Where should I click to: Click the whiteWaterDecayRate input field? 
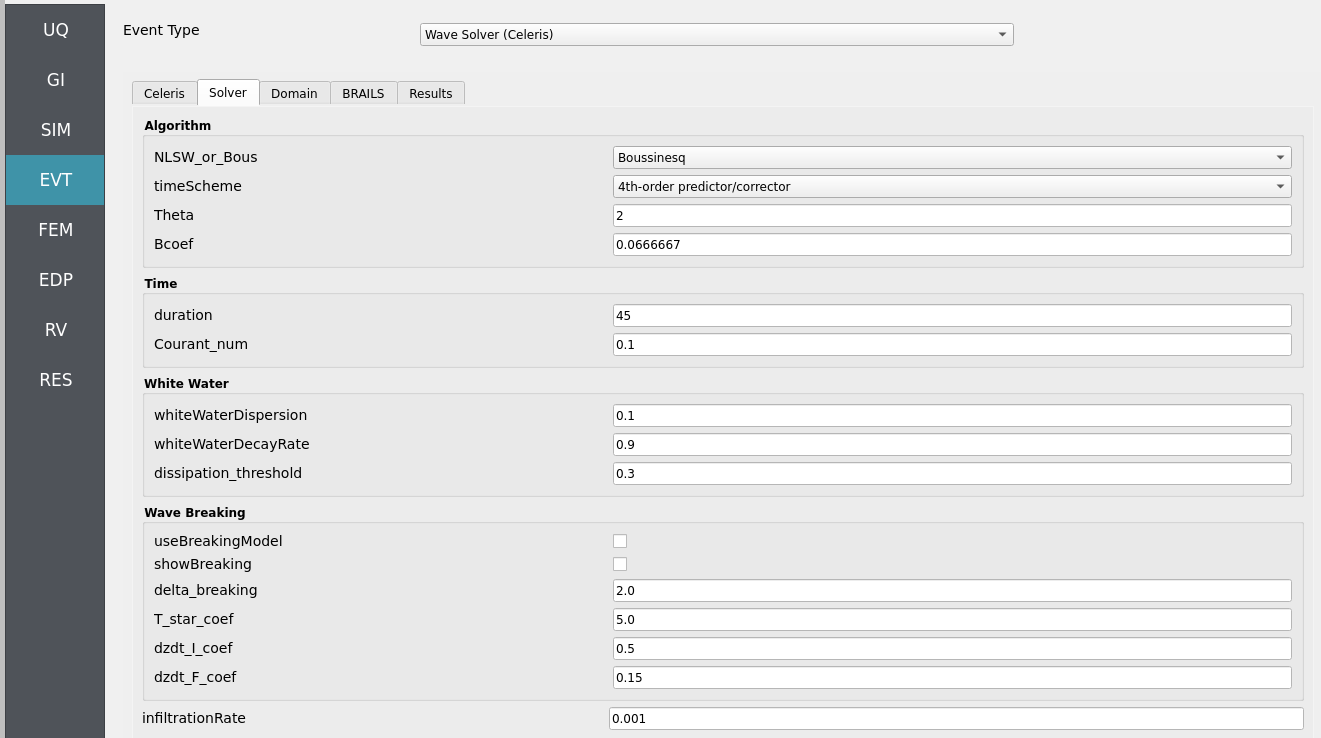coord(952,444)
